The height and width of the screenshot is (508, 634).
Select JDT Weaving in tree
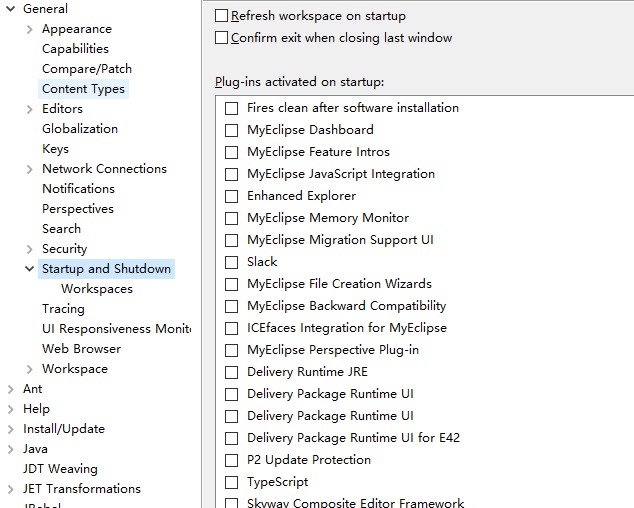(x=60, y=469)
